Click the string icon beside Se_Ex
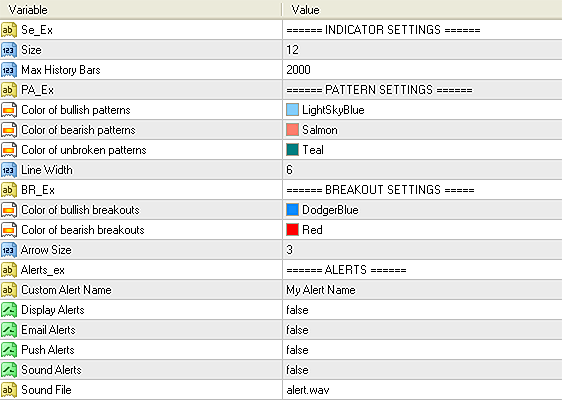Viewport: 562px width, 404px height. click(x=9, y=30)
